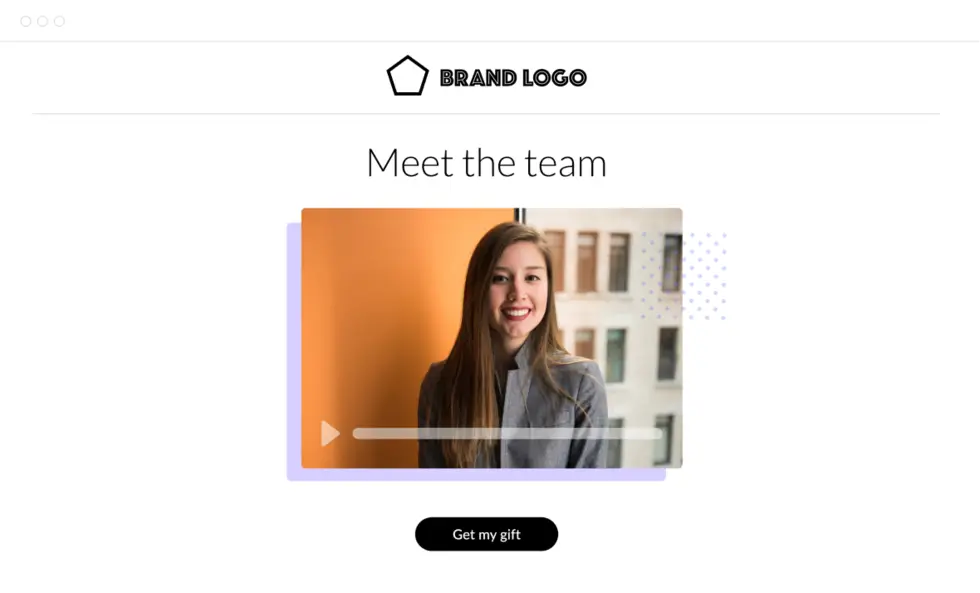
Task: Click the first window control dot
Action: pyautogui.click(x=26, y=21)
